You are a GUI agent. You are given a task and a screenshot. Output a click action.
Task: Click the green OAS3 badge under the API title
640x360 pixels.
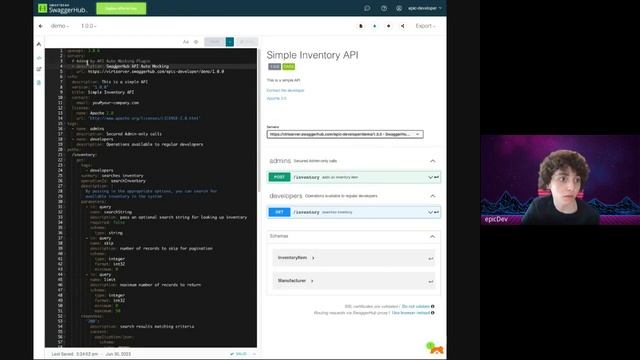pyautogui.click(x=289, y=67)
